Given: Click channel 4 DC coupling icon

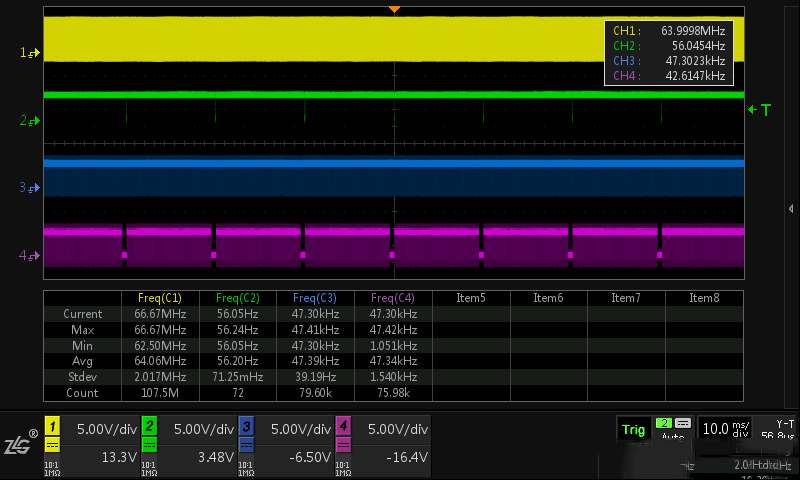Looking at the screenshot, I should 343,445.
